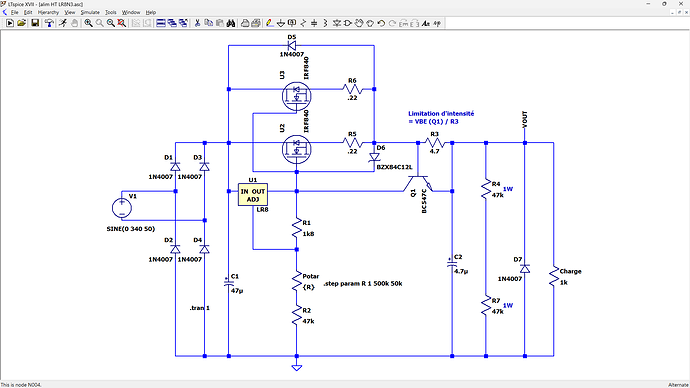This screenshot has height=388, width=690.
Task: Place a ground symbol from toolbar
Action: point(281,23)
